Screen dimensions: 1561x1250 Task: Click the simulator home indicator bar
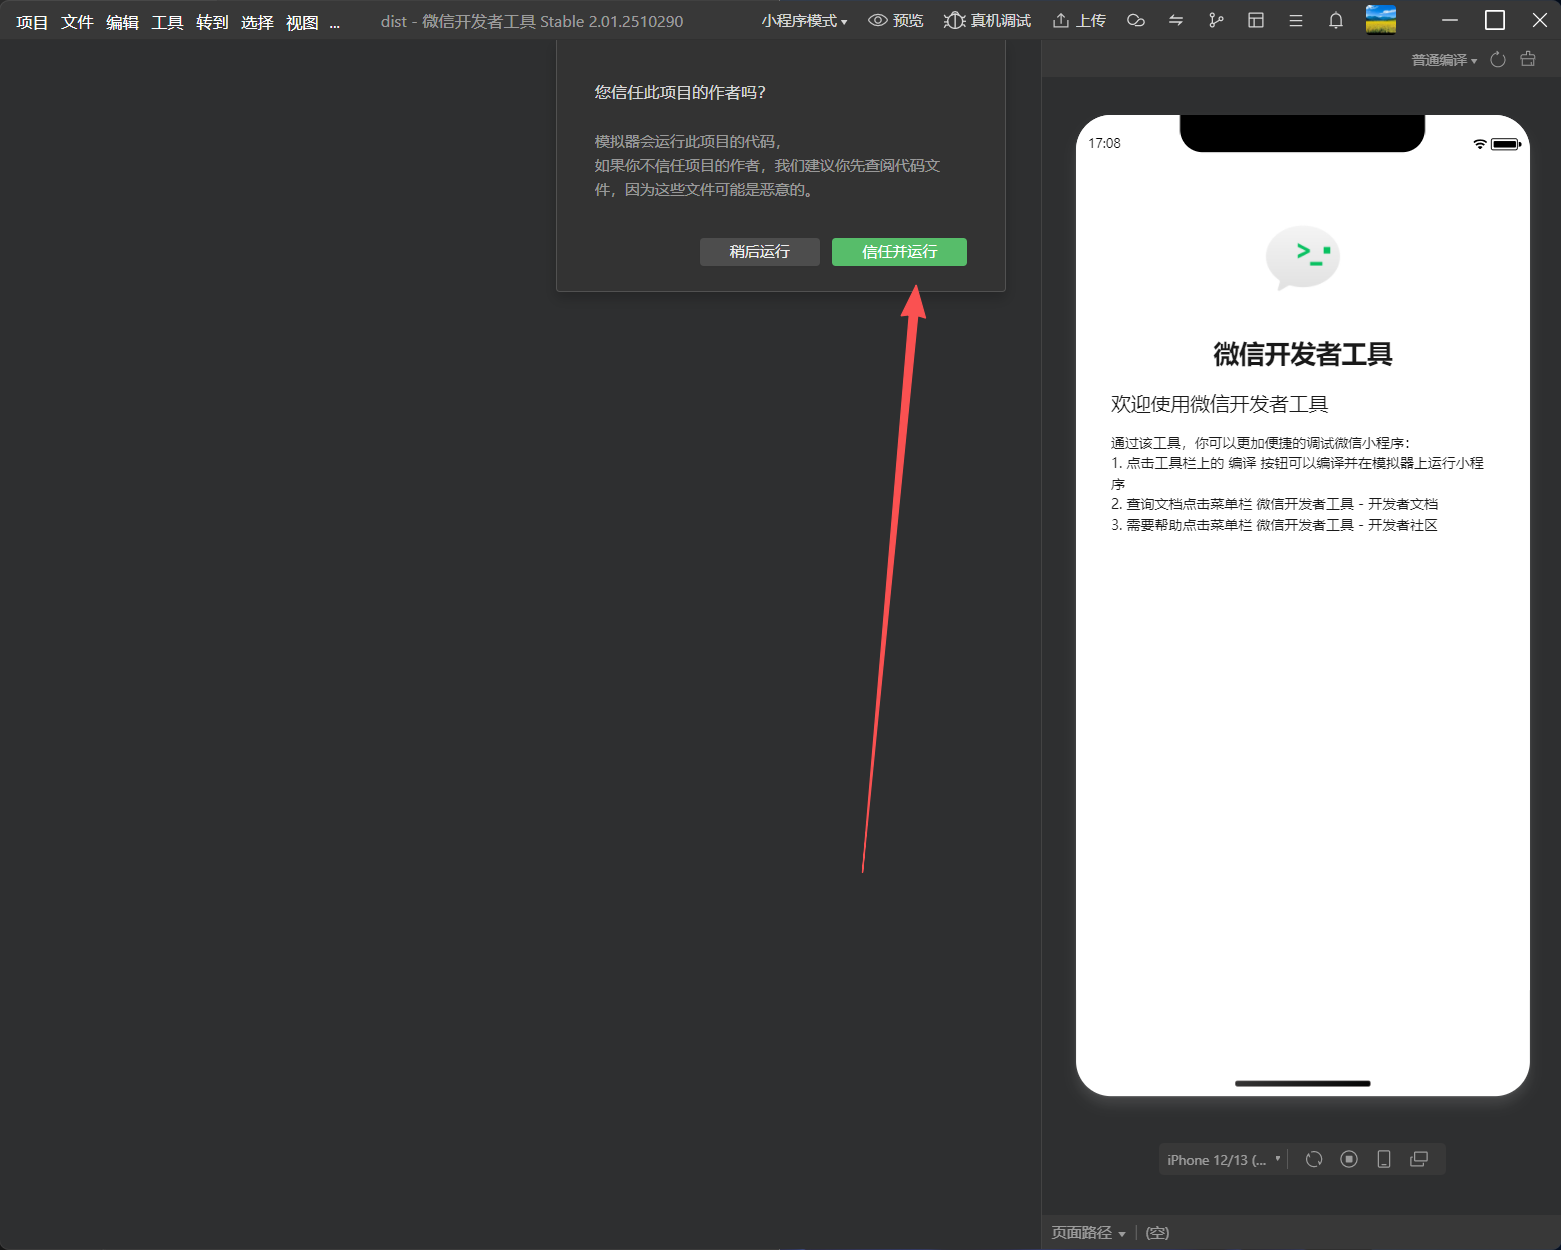(1303, 1083)
